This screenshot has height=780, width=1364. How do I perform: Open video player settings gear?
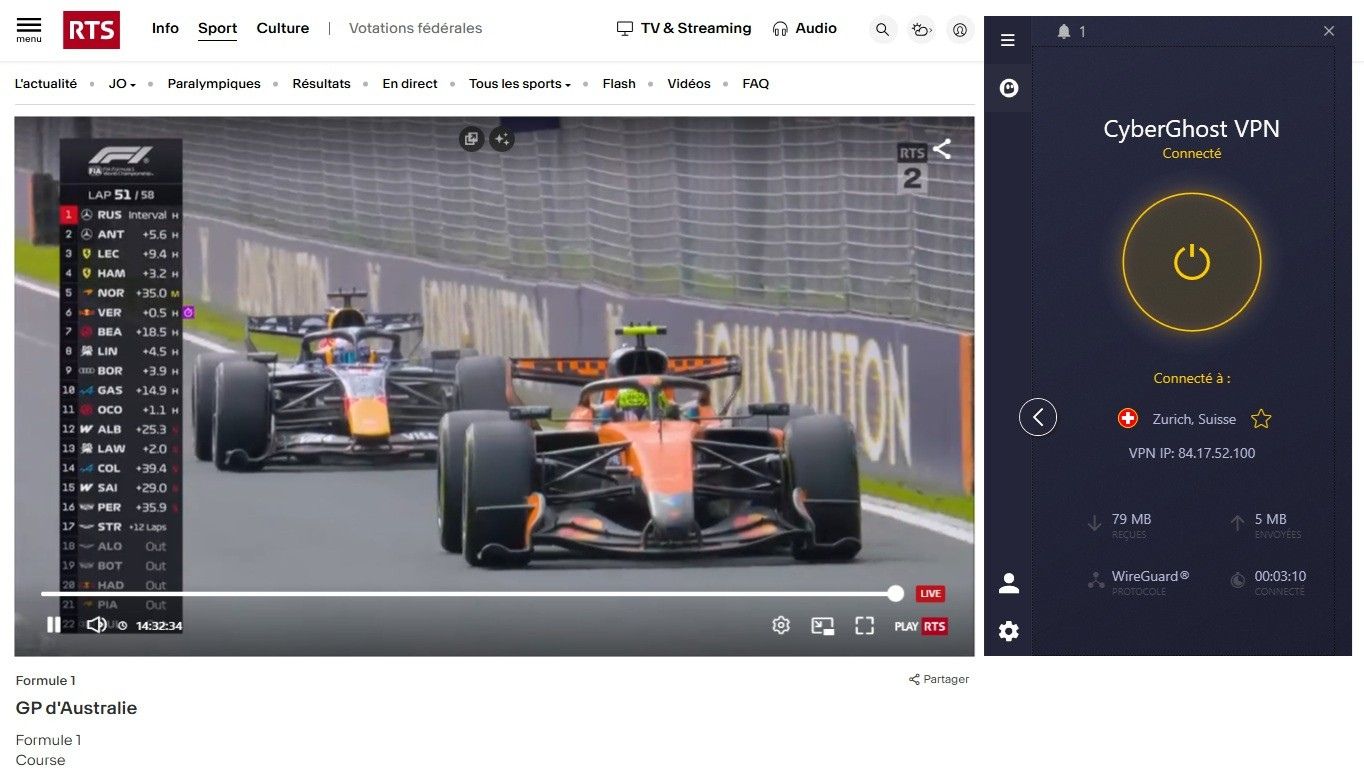(x=781, y=625)
